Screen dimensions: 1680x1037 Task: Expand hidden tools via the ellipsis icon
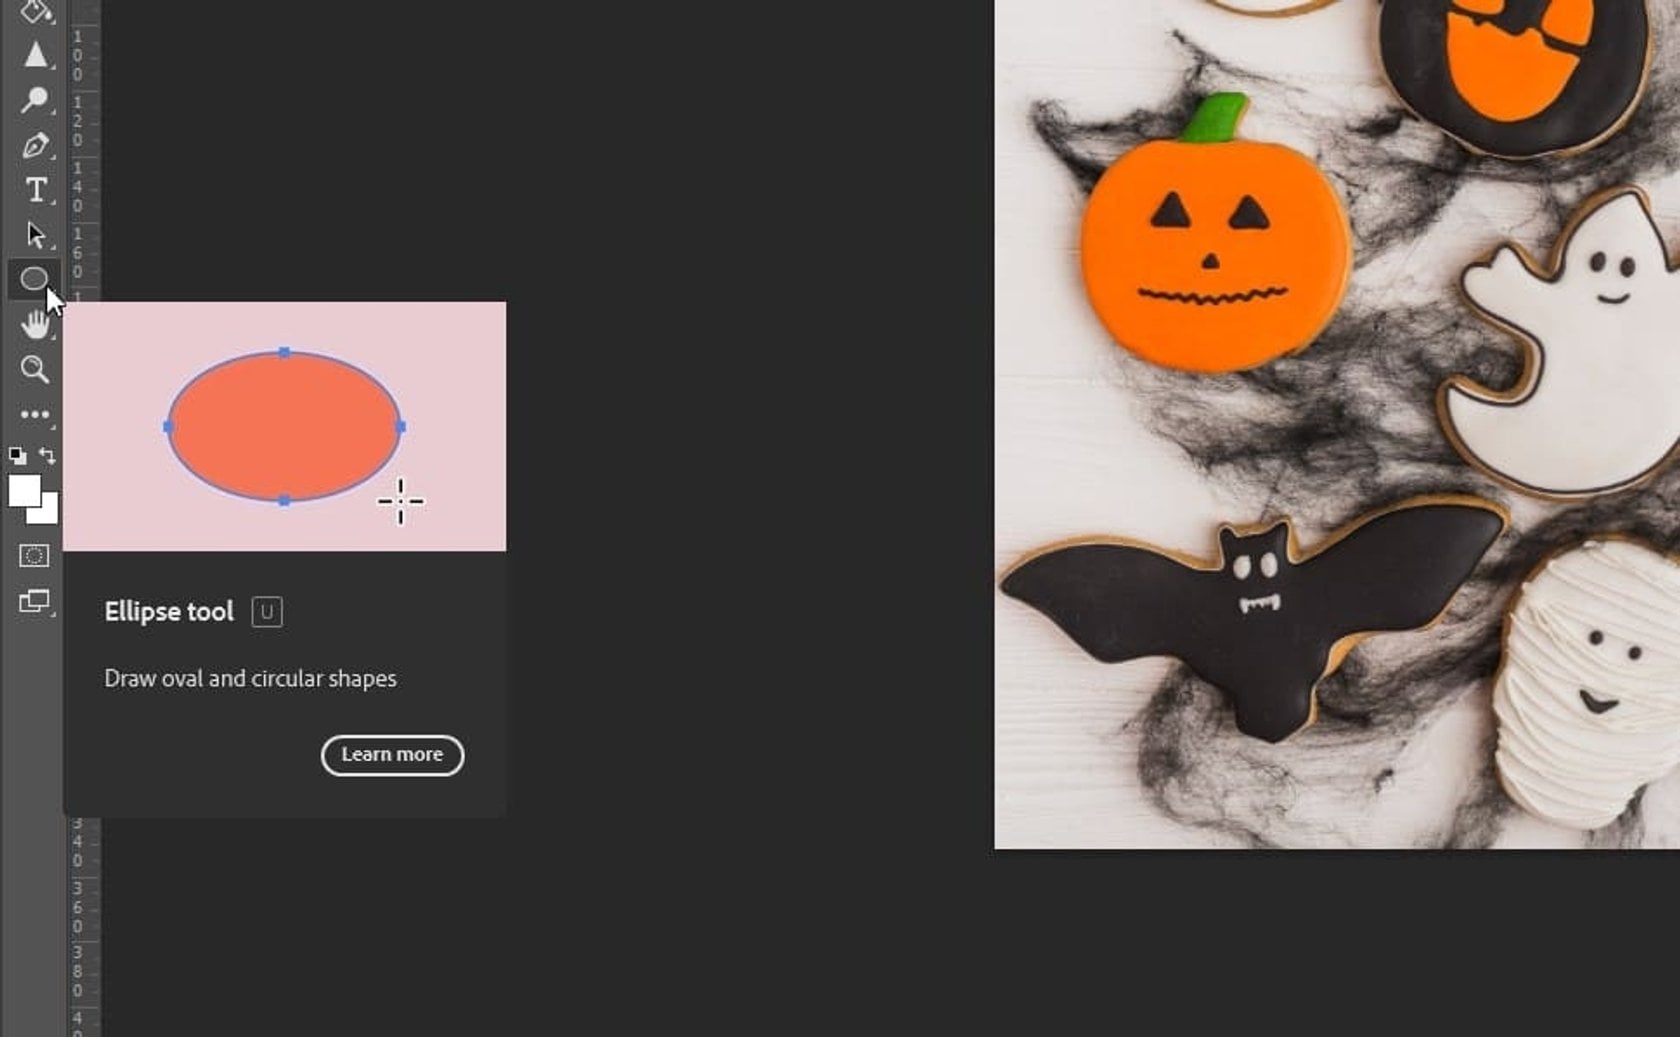pyautogui.click(x=35, y=413)
